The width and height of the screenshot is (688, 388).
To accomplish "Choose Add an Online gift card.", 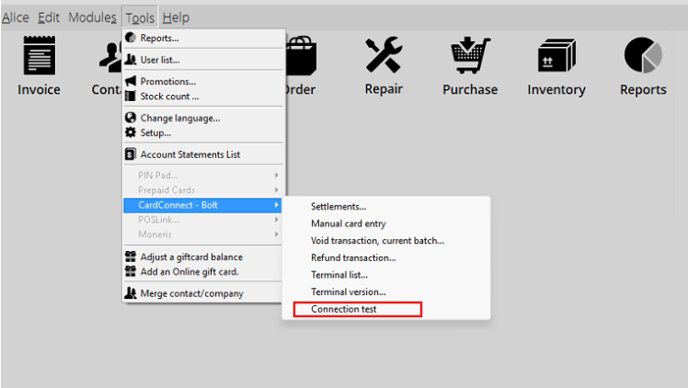I will (x=189, y=272).
